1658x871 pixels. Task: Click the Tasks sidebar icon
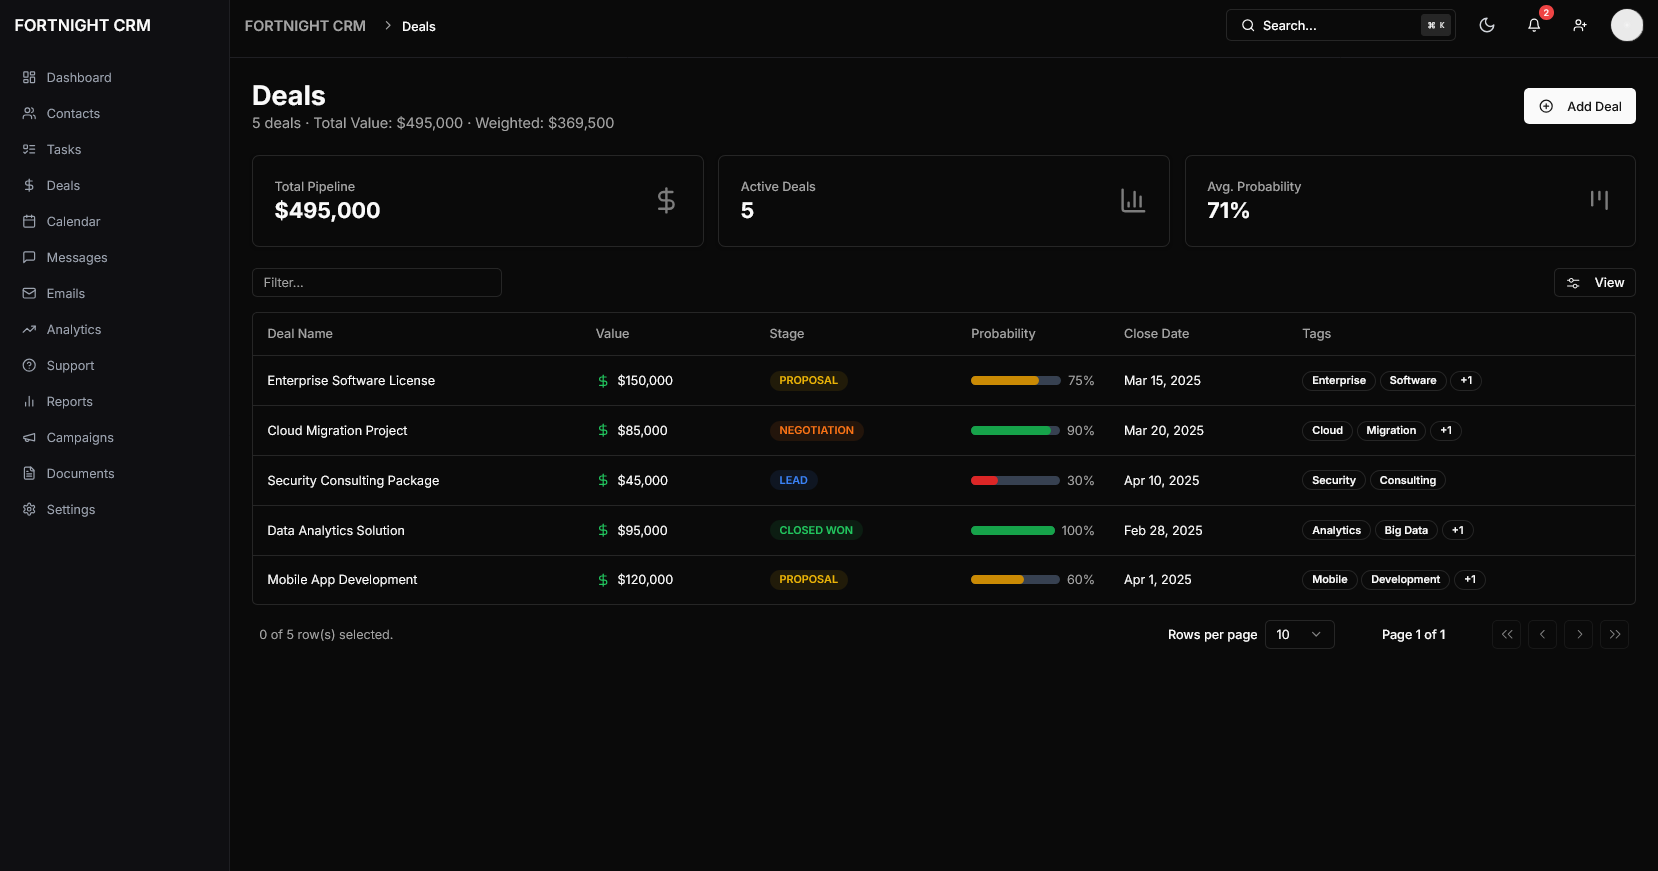click(x=29, y=149)
